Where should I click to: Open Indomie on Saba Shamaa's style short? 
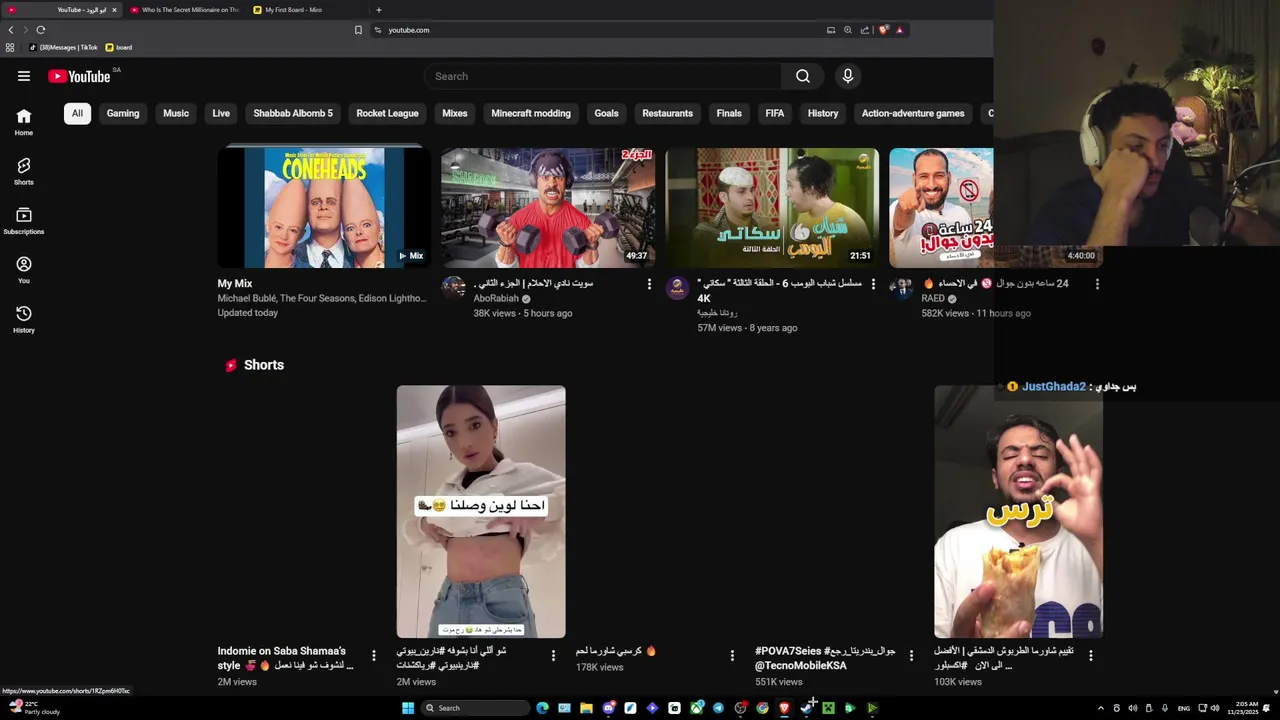pos(285,658)
